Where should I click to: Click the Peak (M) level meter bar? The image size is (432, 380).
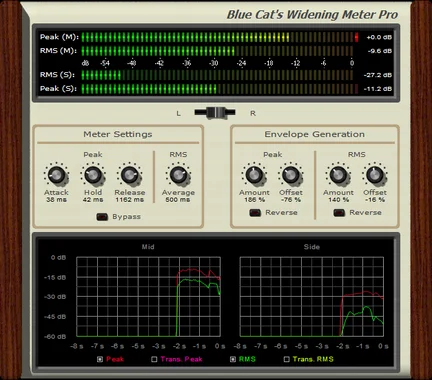[x=217, y=37]
